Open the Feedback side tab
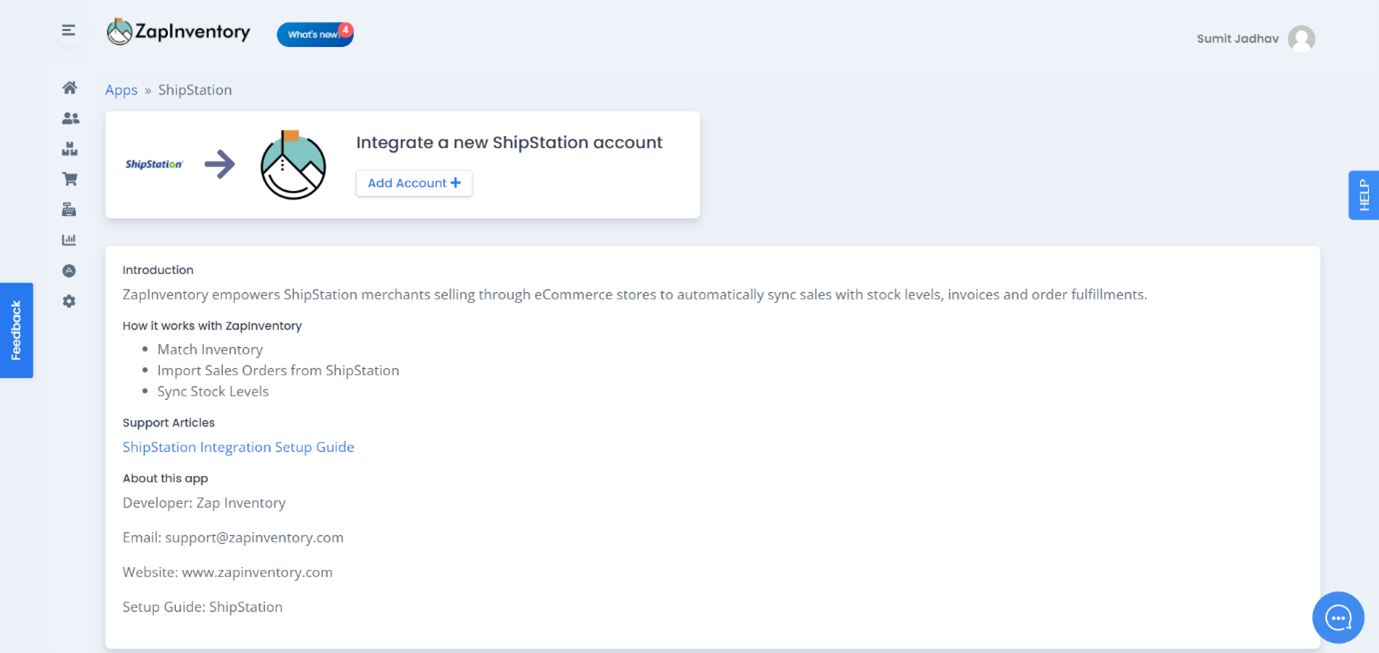The width and height of the screenshot is (1379, 653). tap(16, 330)
